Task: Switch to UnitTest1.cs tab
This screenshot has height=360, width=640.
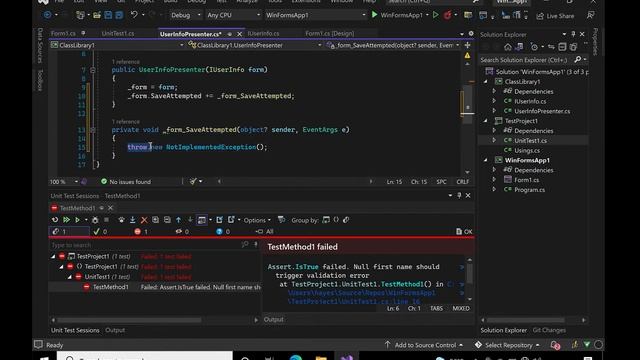Action: [118, 33]
